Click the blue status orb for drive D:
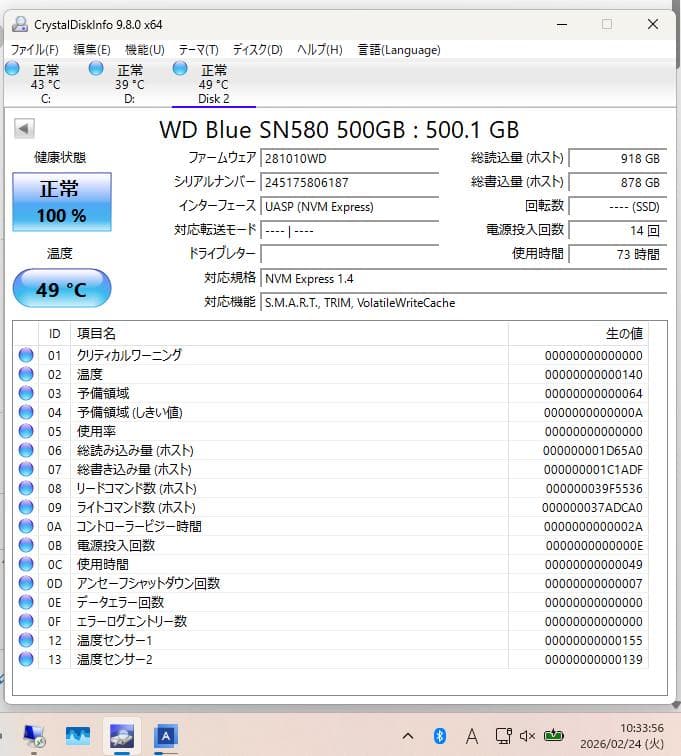Image resolution: width=681 pixels, height=756 pixels. coord(96,68)
